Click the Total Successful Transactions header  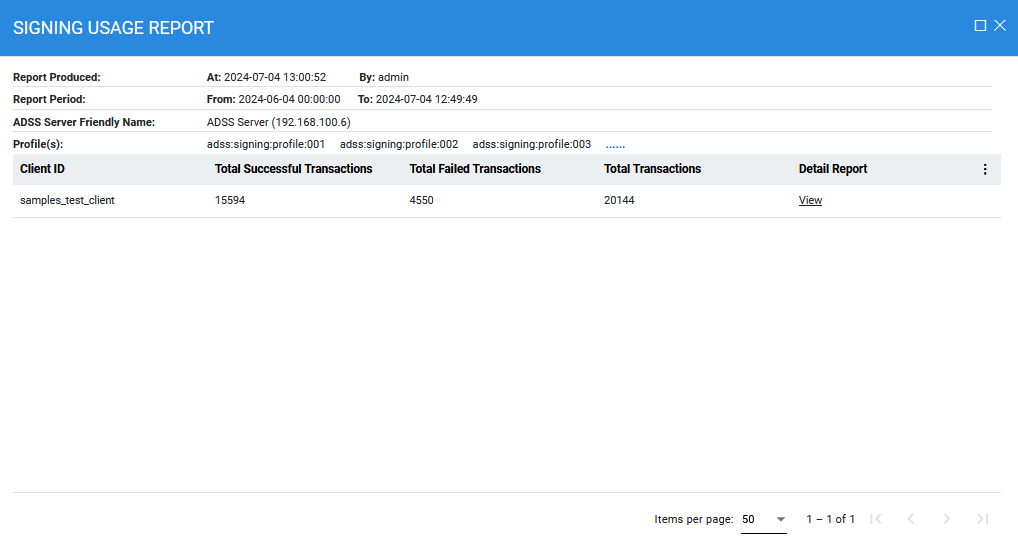click(293, 169)
